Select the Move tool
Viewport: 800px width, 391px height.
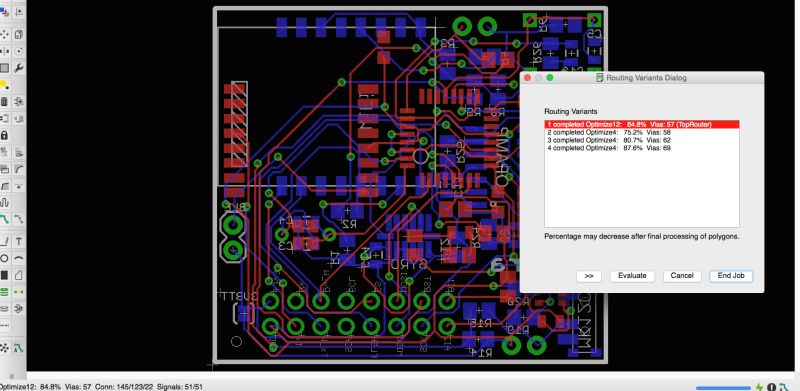click(5, 34)
